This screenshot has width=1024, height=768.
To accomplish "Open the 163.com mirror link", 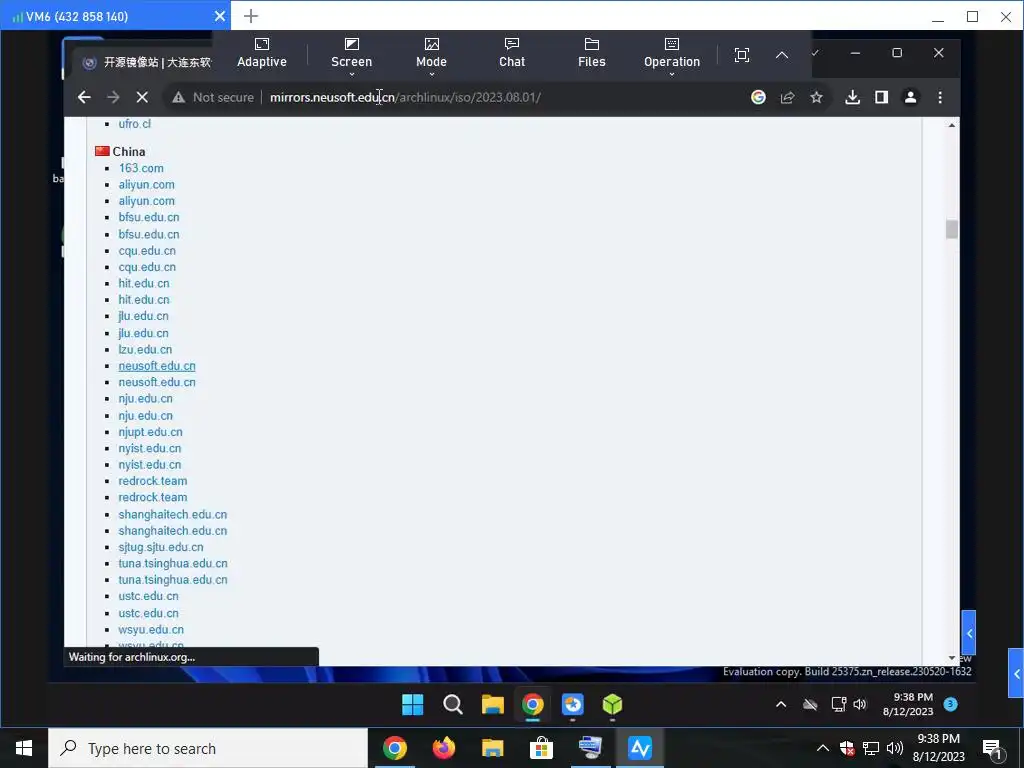I will 141,168.
